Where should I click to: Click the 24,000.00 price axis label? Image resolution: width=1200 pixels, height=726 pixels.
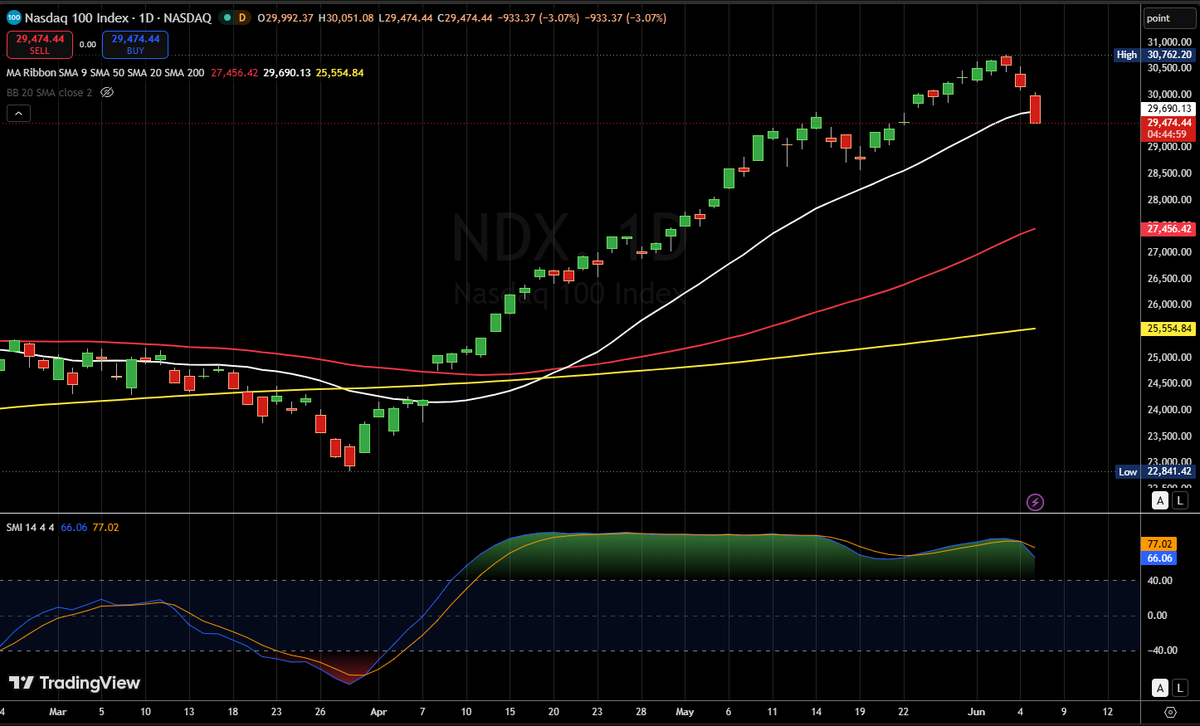pos(1169,410)
